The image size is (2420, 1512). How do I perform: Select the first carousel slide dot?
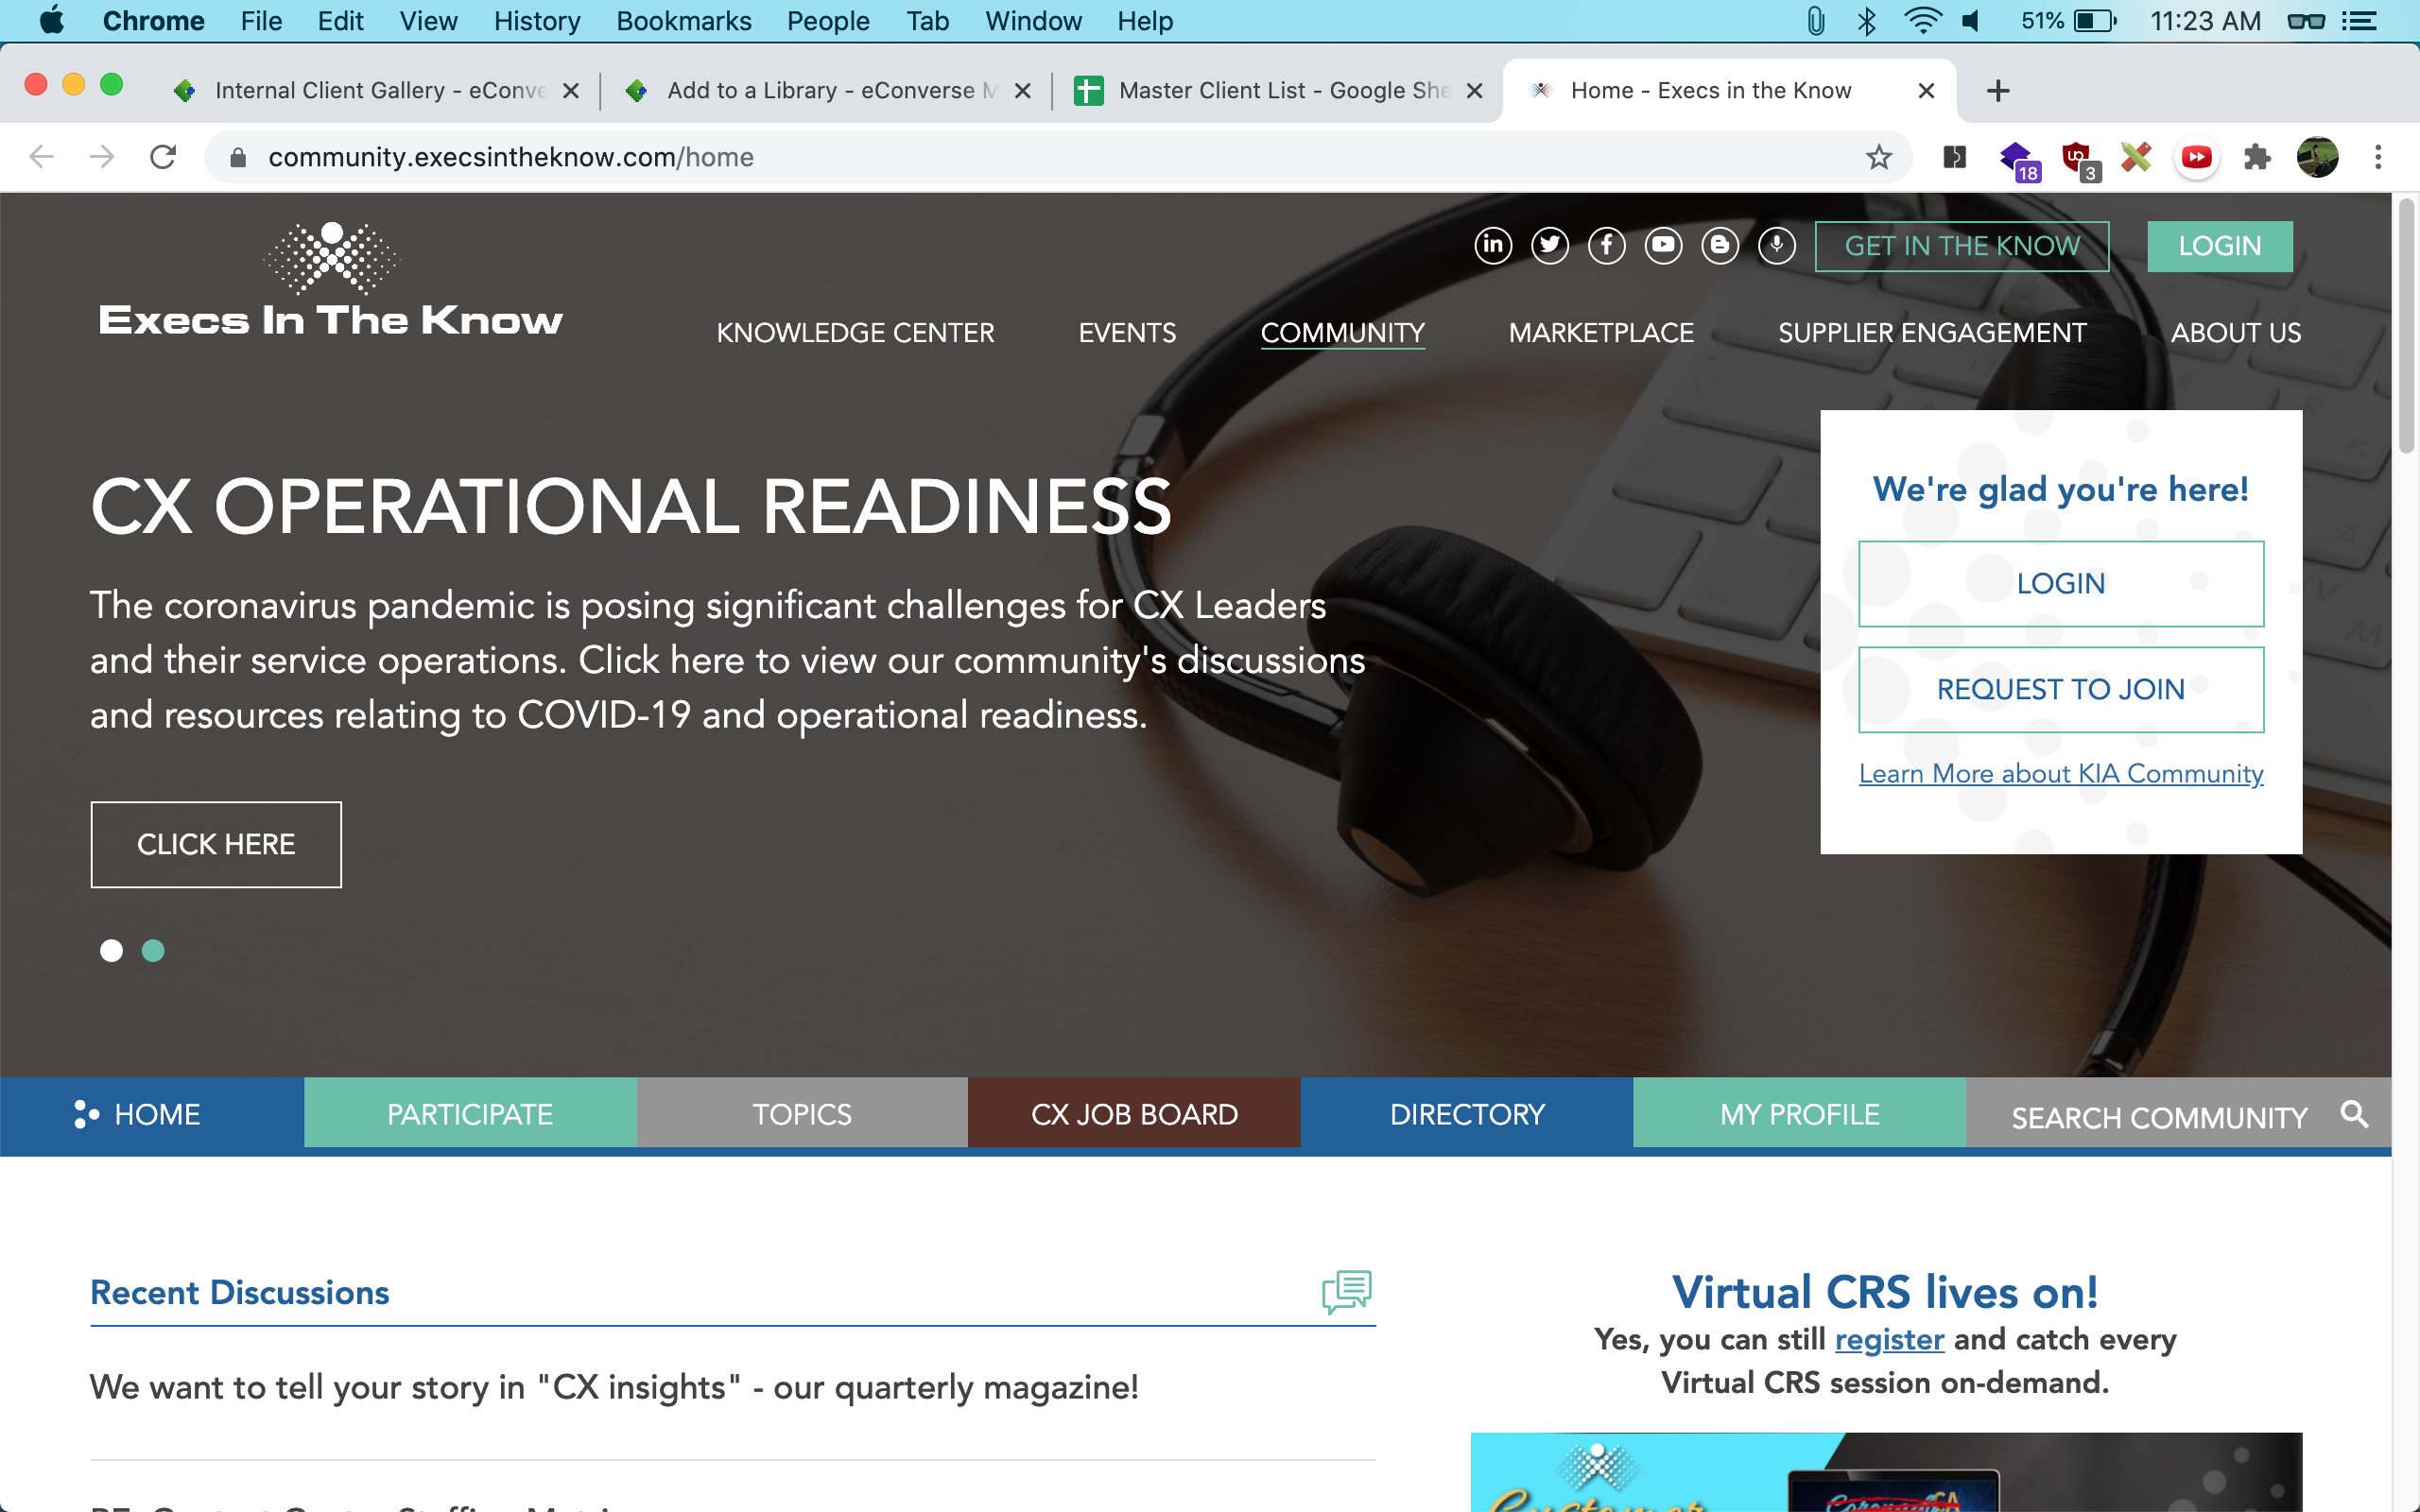point(111,950)
